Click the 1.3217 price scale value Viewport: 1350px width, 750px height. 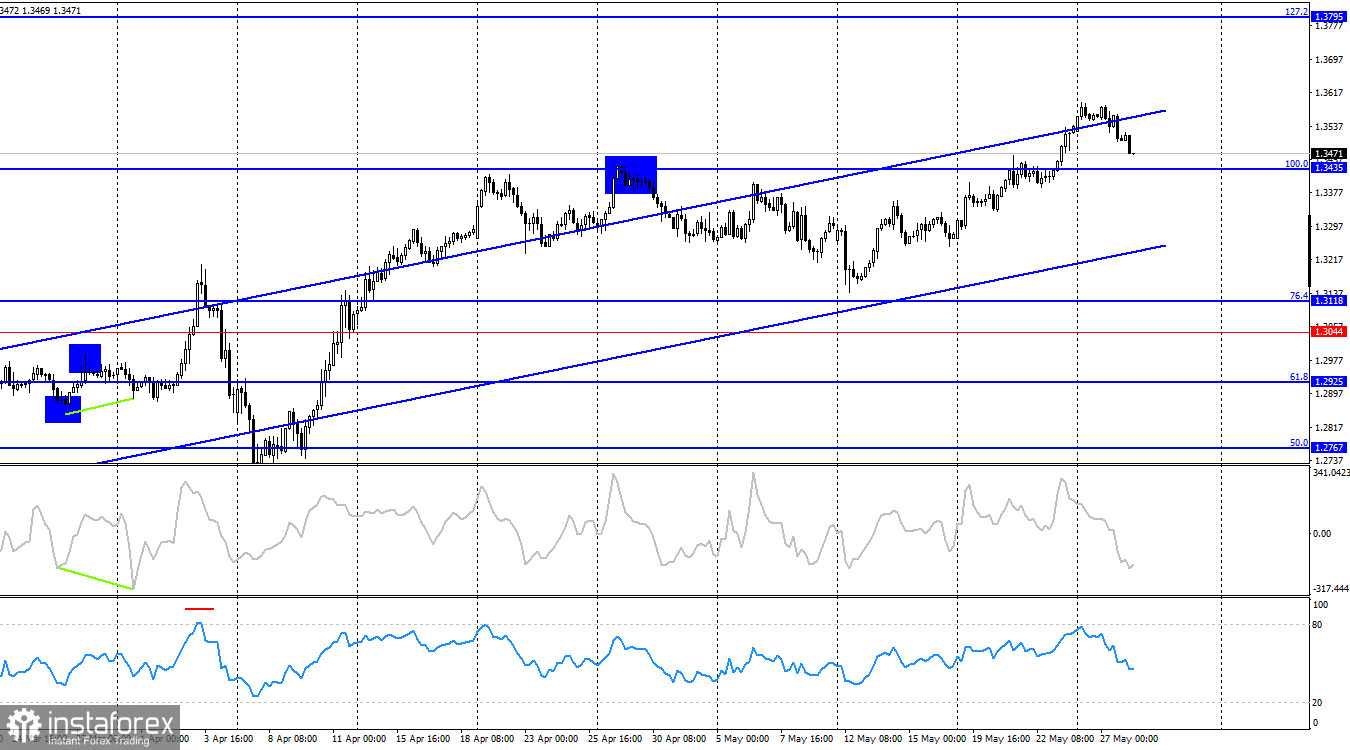1329,260
